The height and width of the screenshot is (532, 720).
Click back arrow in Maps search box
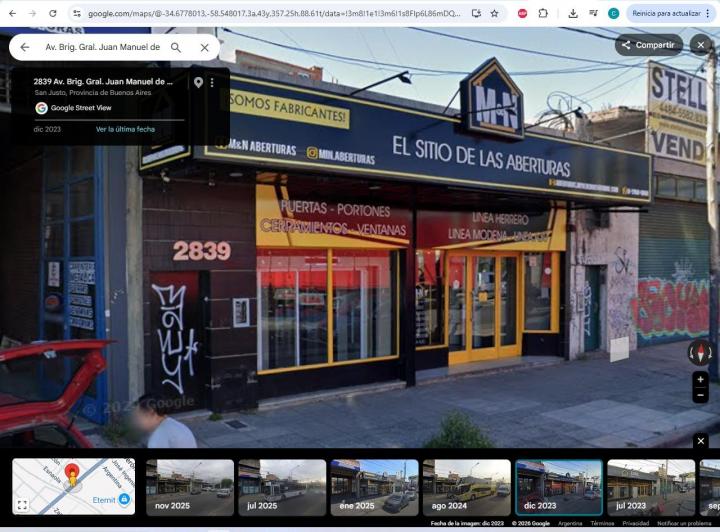pos(25,47)
